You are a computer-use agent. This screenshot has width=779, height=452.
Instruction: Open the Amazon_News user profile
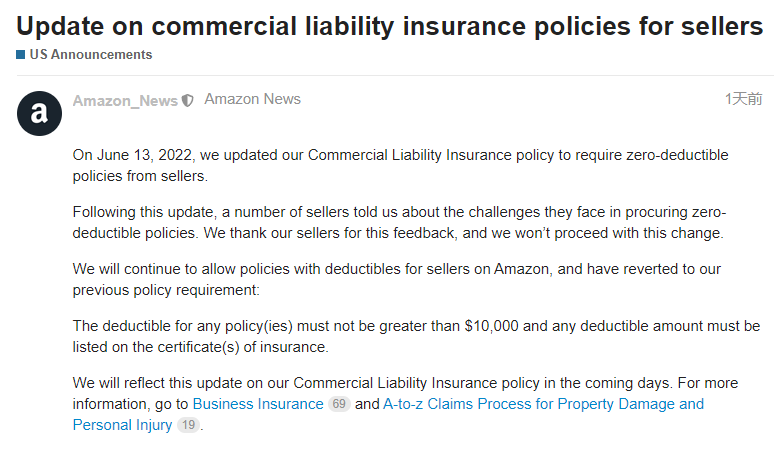(125, 101)
